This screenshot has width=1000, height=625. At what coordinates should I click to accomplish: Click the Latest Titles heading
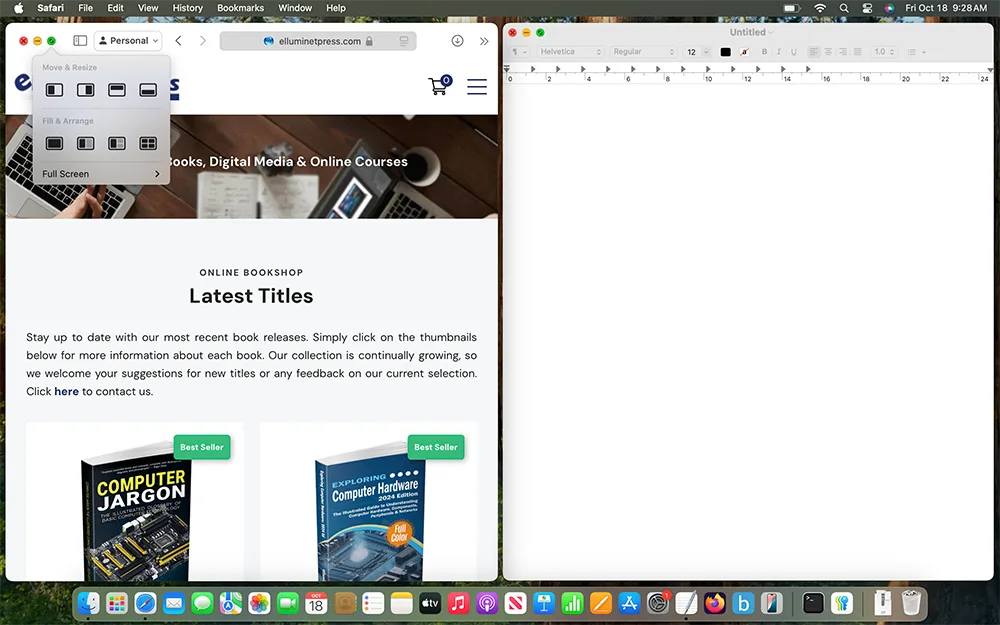point(251,296)
